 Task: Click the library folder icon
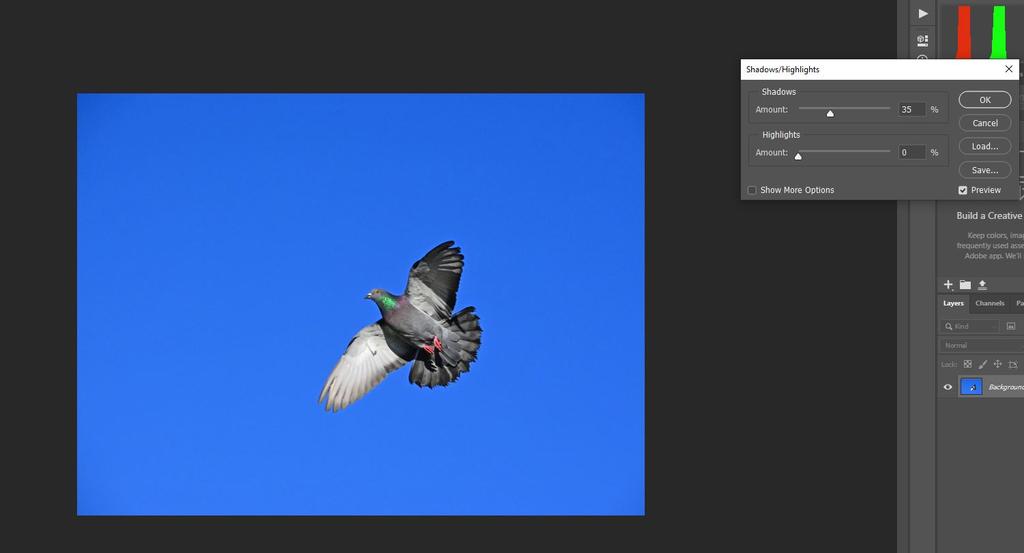coord(965,285)
